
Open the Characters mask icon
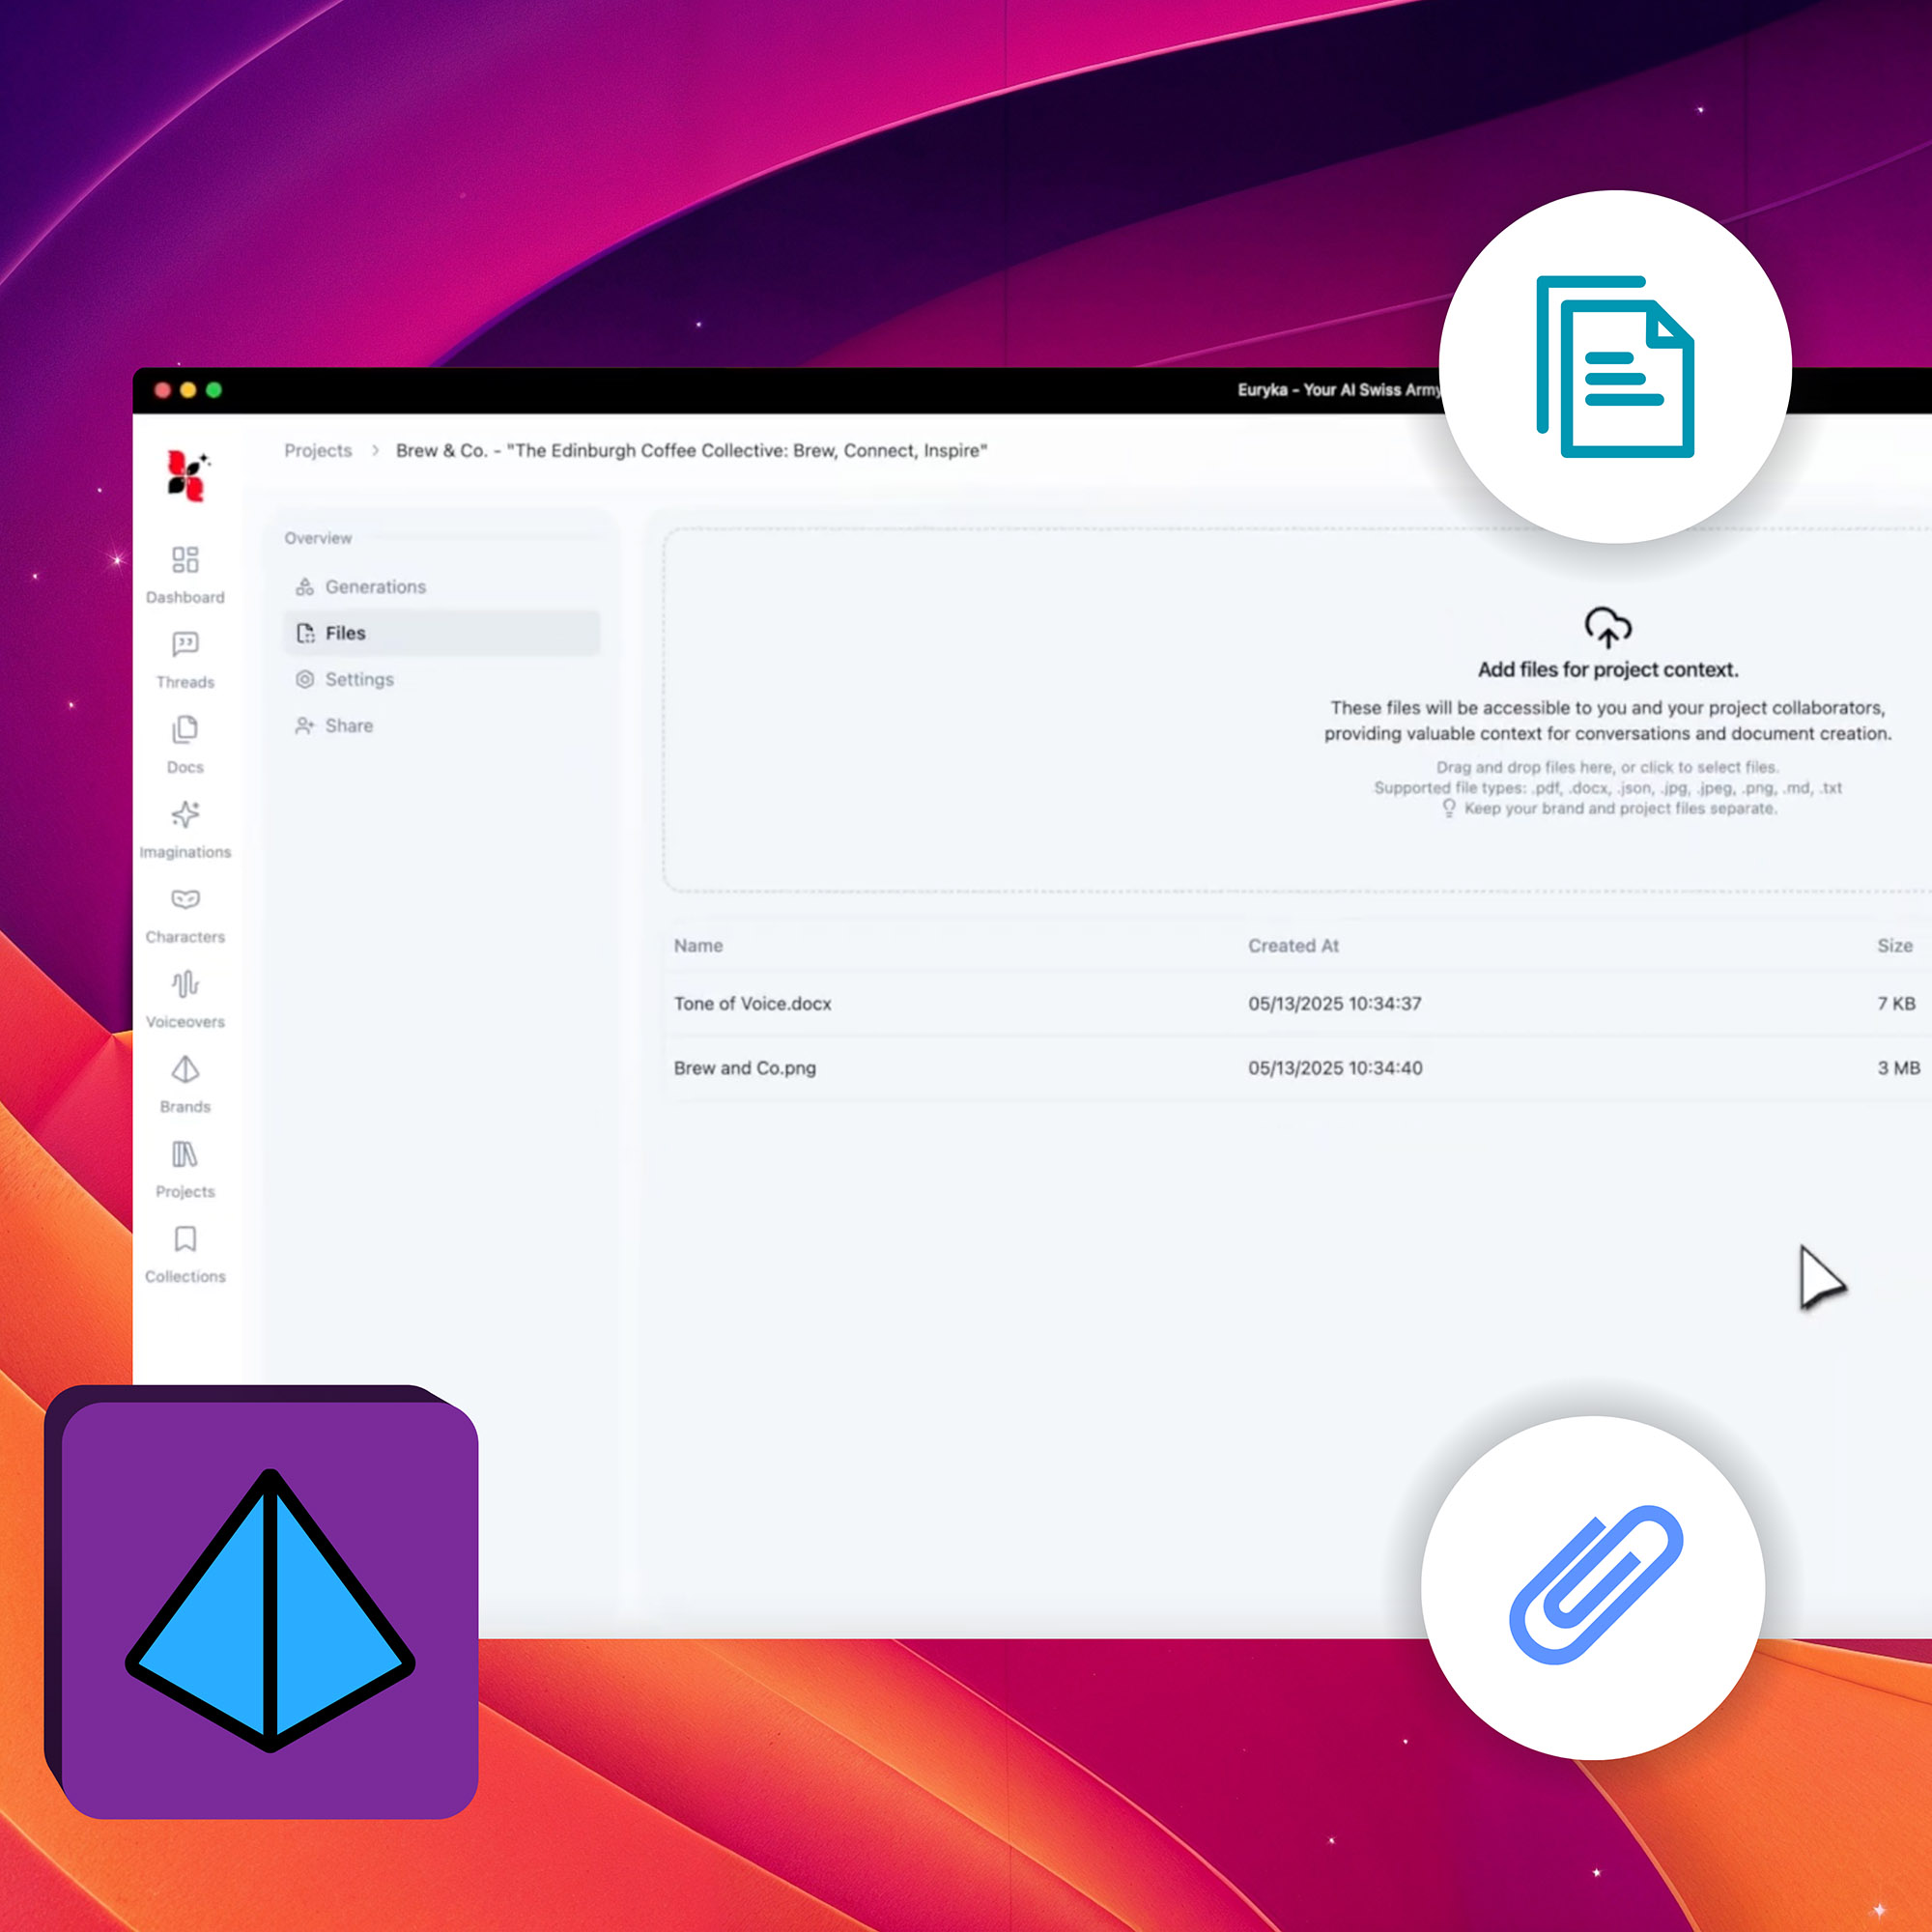point(185,900)
